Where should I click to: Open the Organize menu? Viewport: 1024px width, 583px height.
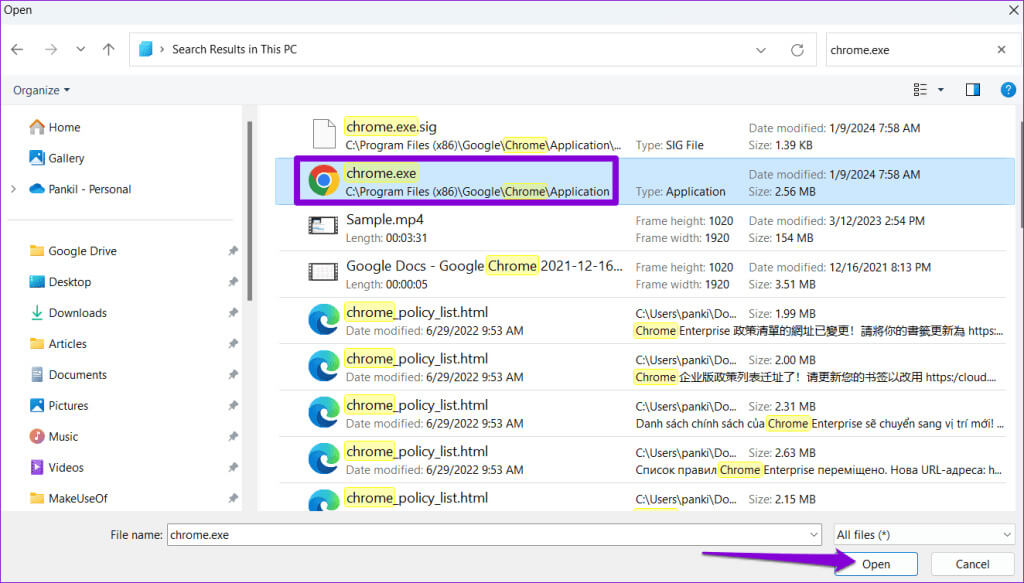tap(41, 90)
